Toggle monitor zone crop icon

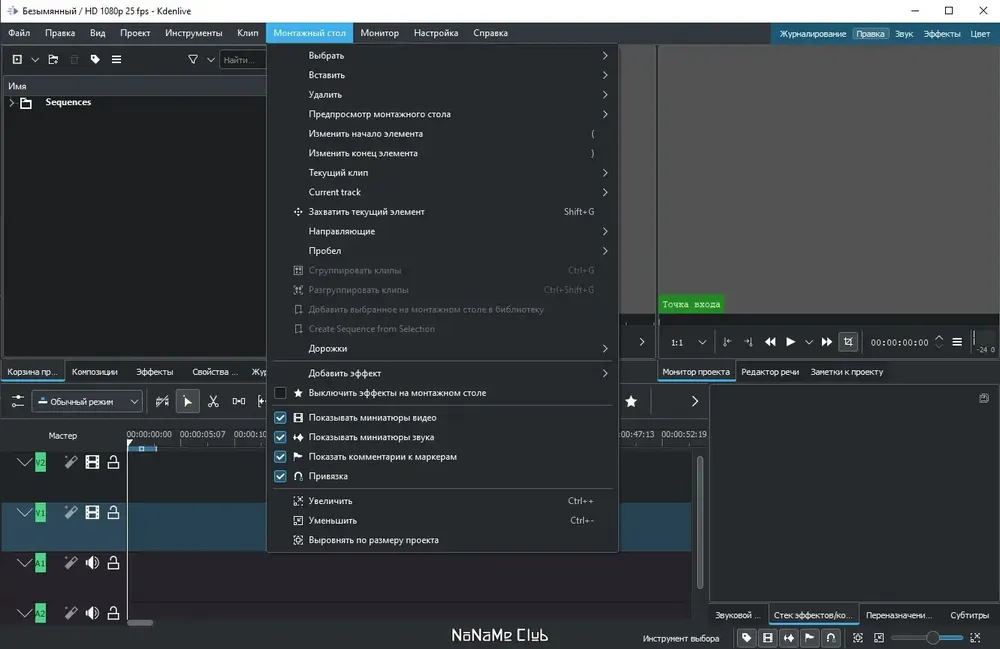tap(848, 342)
